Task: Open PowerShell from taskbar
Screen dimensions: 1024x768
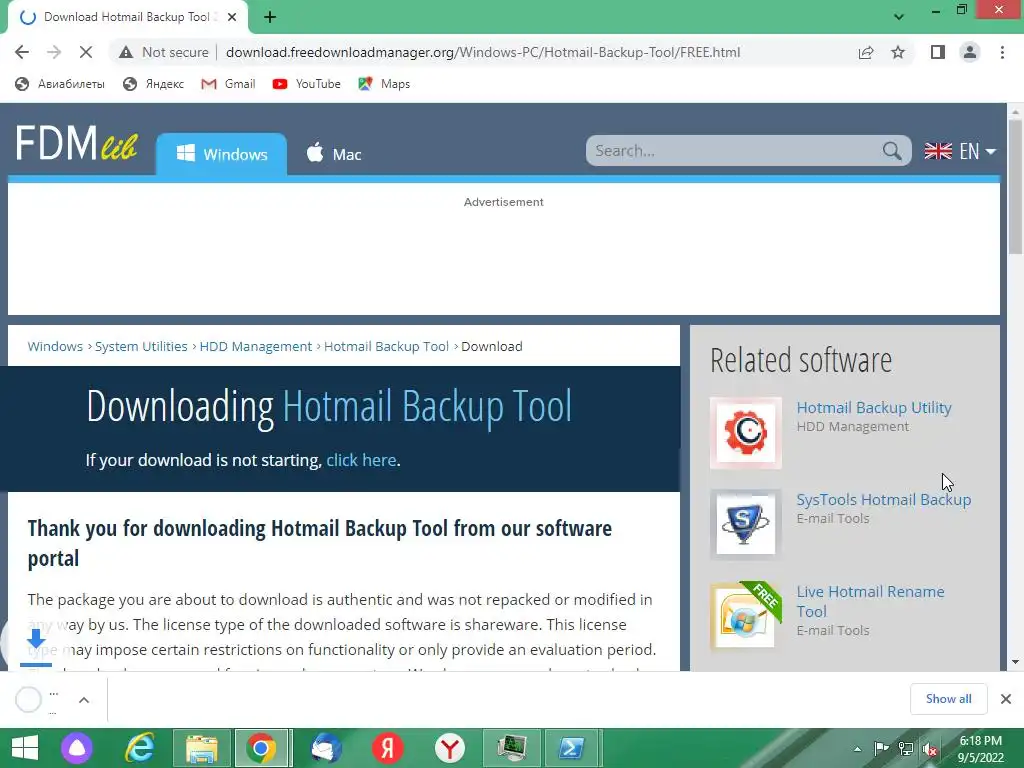Action: pos(571,748)
